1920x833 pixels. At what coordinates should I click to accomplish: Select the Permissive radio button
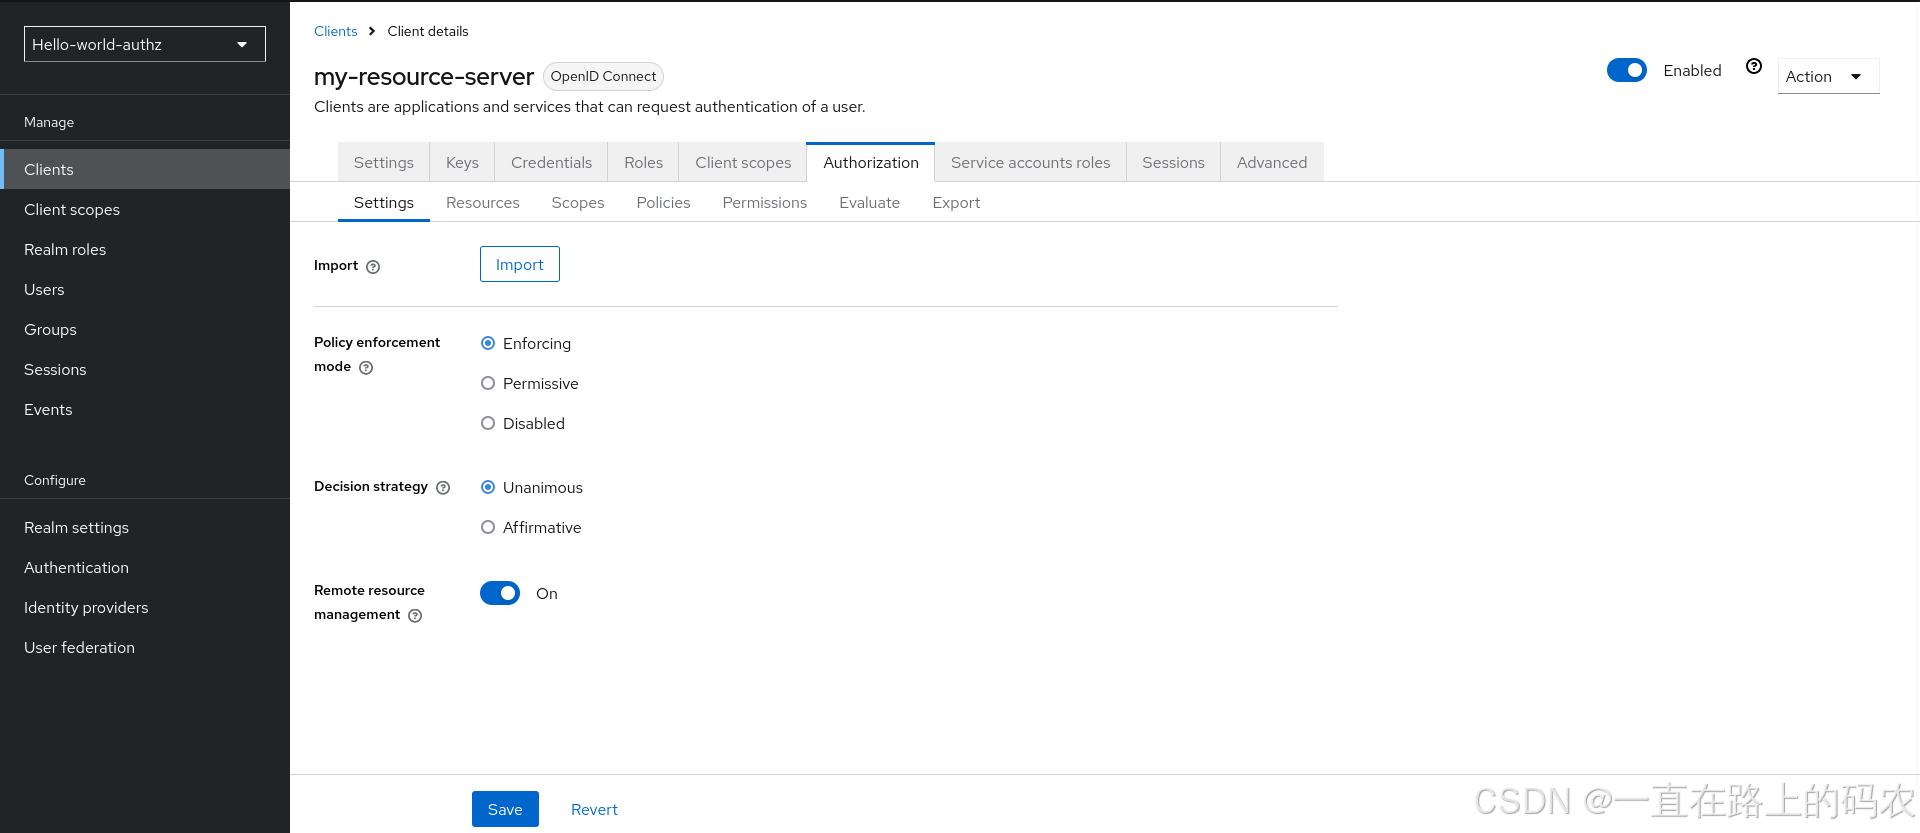[x=488, y=383]
